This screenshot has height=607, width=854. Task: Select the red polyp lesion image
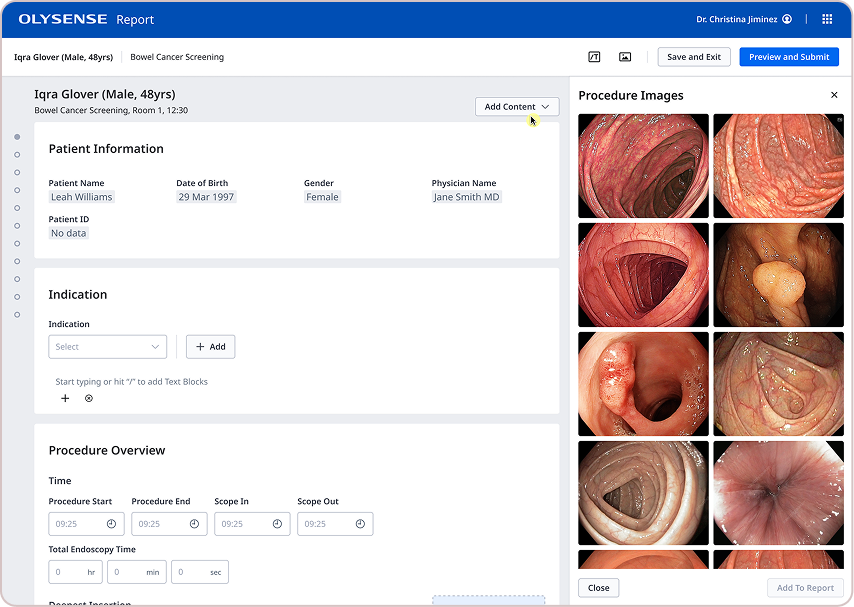click(x=643, y=384)
